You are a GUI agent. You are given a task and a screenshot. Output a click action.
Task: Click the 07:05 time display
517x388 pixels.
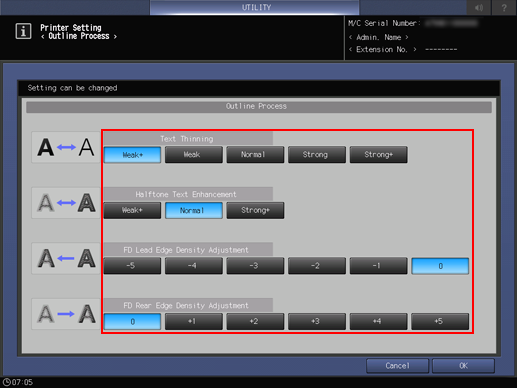pos(22,382)
